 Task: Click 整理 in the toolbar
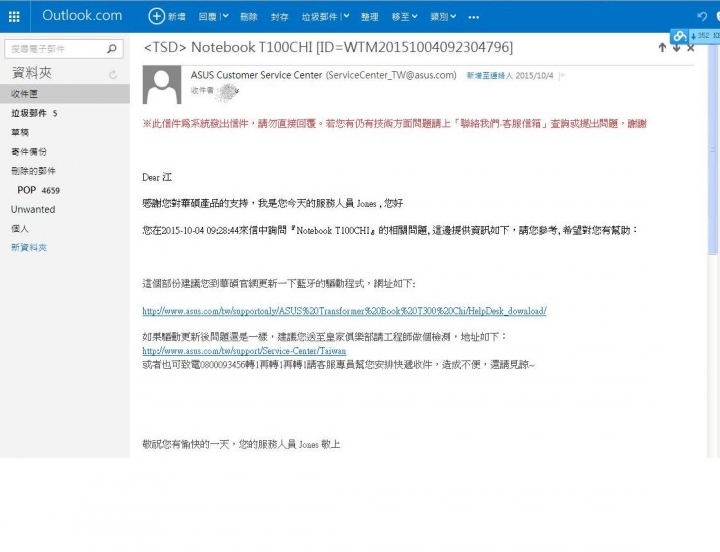(370, 17)
